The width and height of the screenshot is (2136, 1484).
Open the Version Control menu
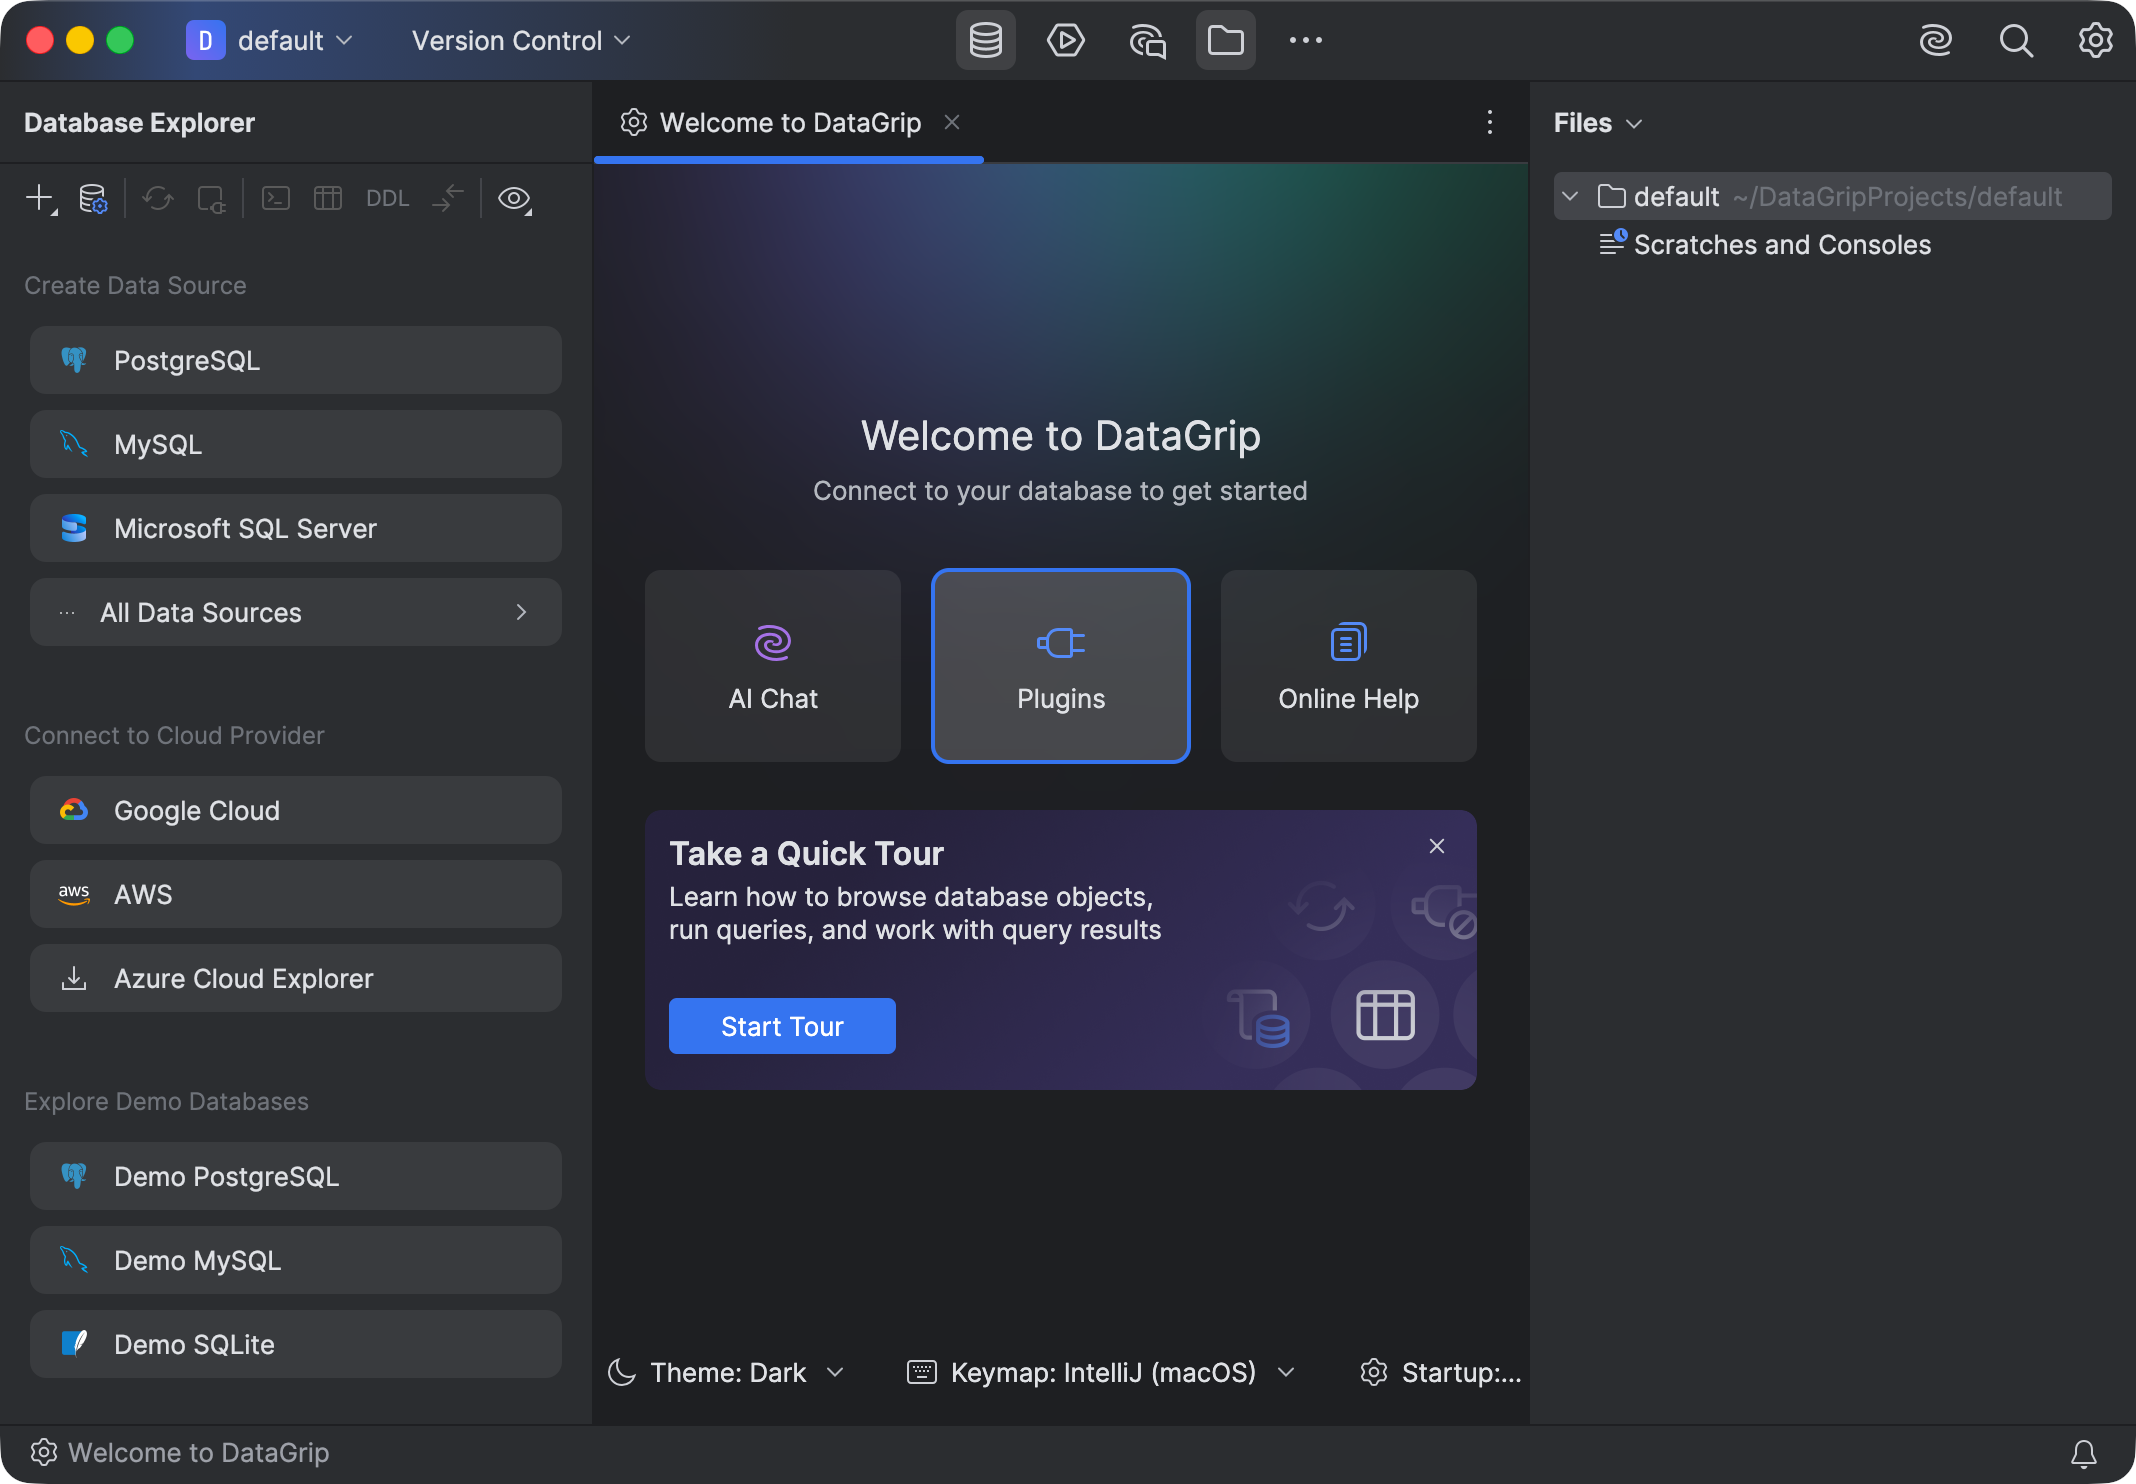click(x=521, y=41)
